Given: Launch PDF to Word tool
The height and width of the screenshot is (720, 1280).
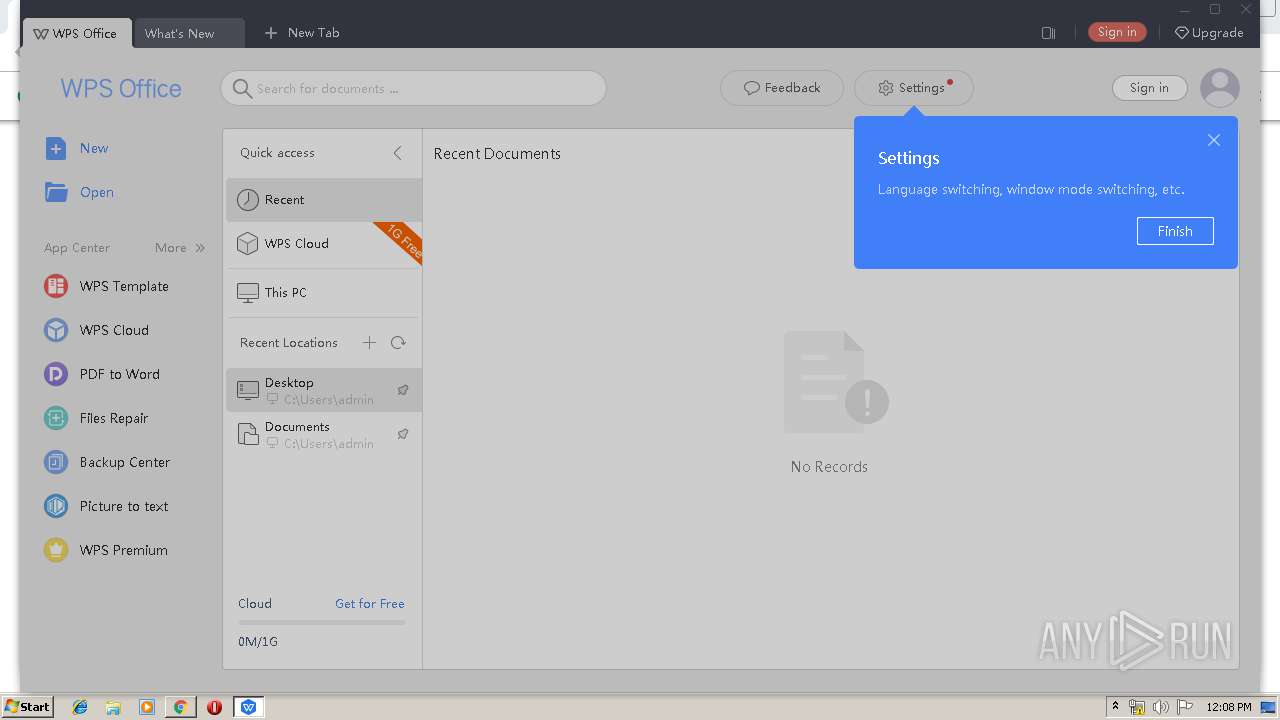Looking at the screenshot, I should (x=102, y=374).
